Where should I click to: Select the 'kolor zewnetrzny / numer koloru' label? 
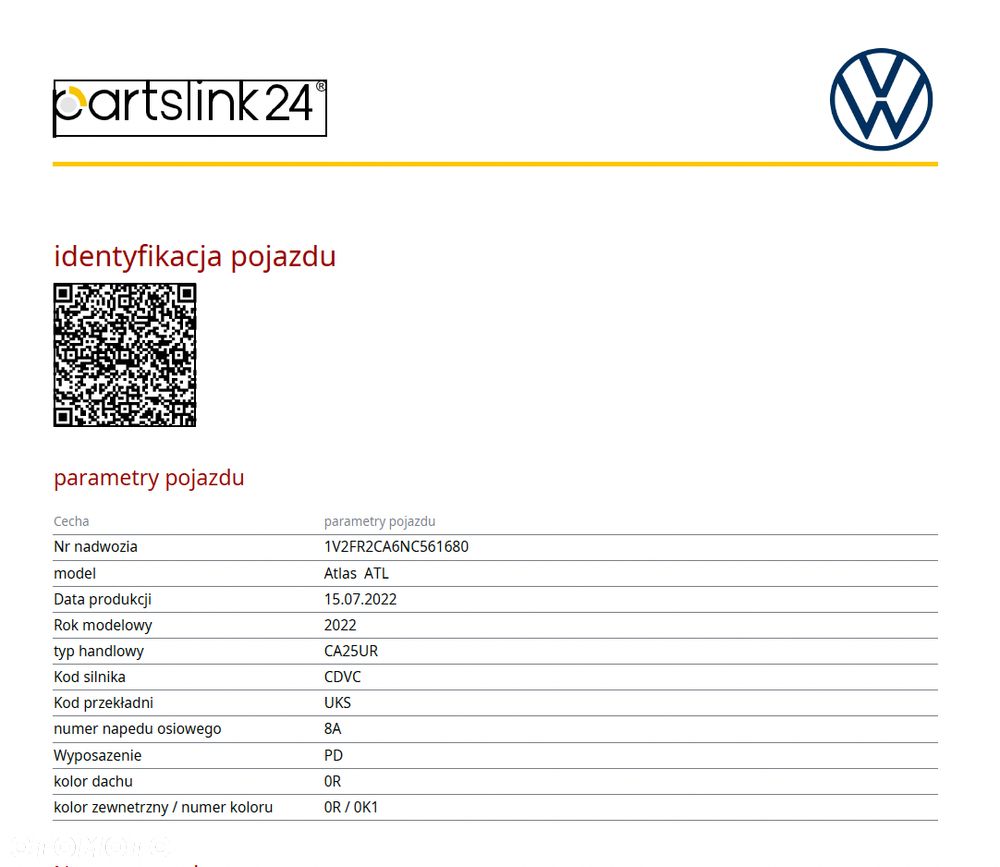pos(163,808)
